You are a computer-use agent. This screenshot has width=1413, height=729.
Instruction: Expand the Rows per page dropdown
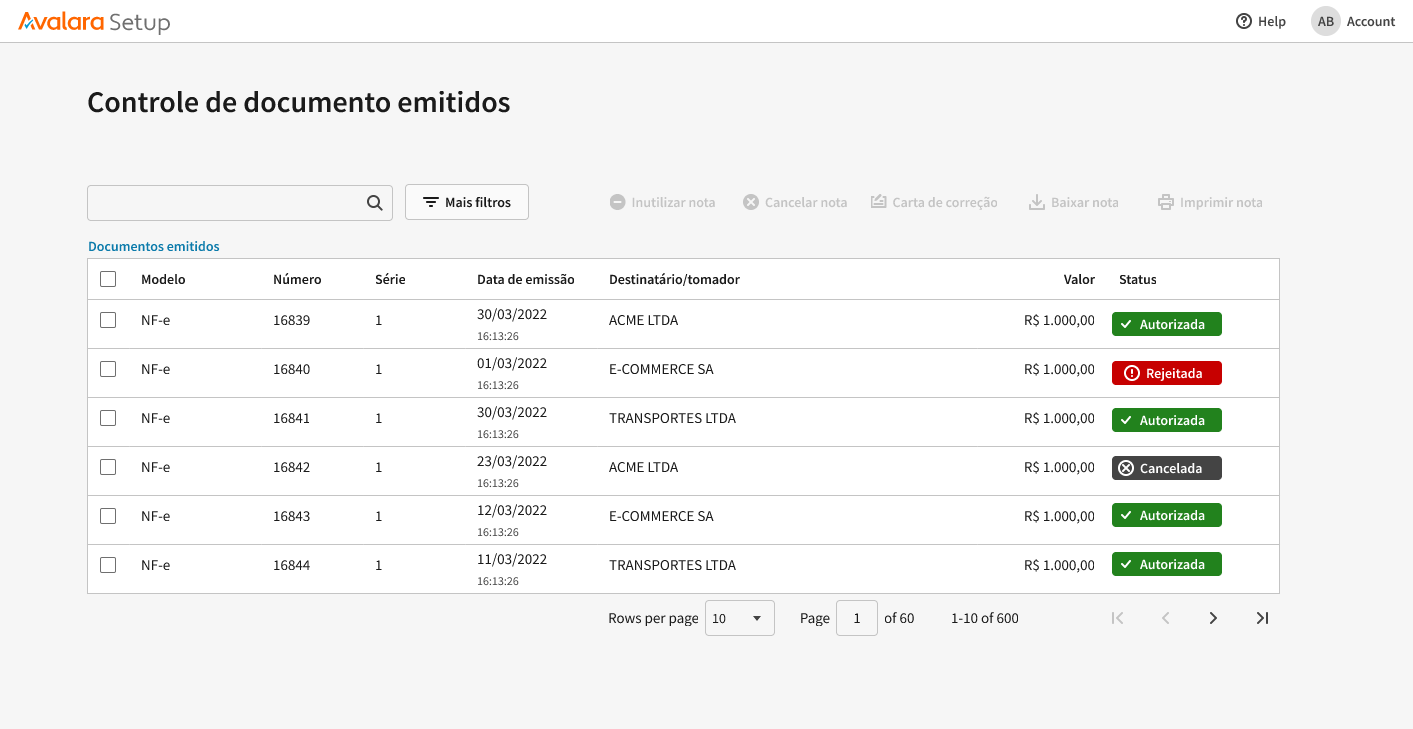tap(739, 618)
